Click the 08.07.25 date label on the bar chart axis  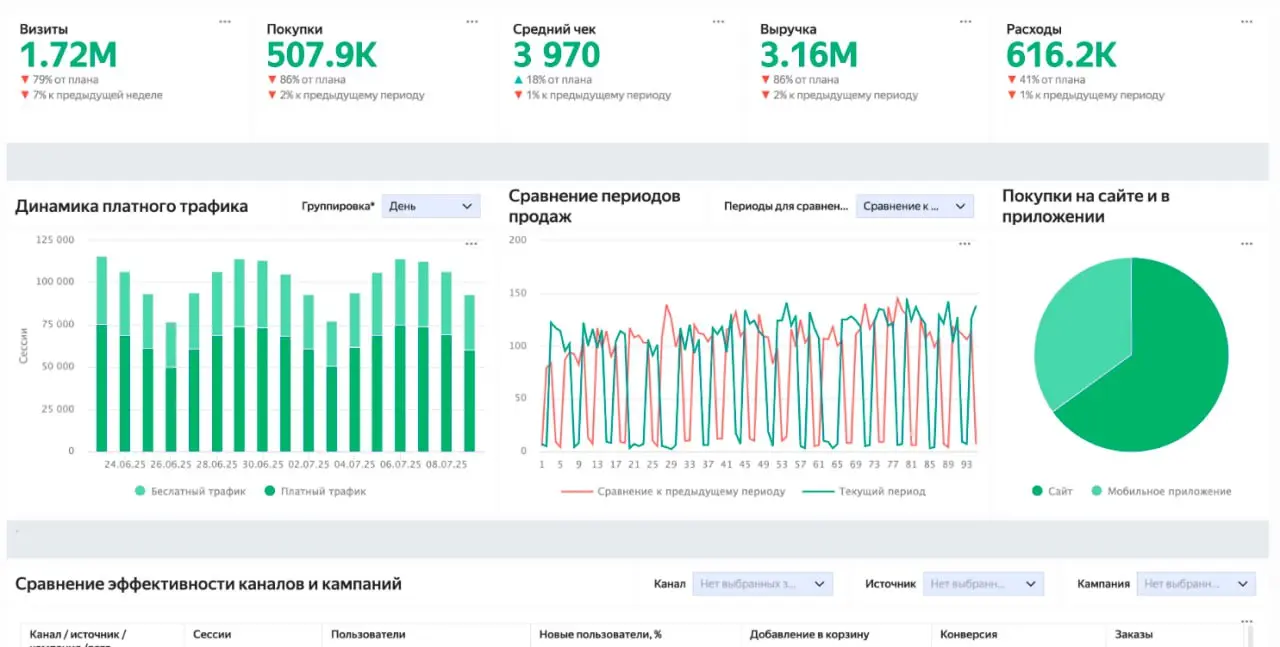tap(447, 464)
